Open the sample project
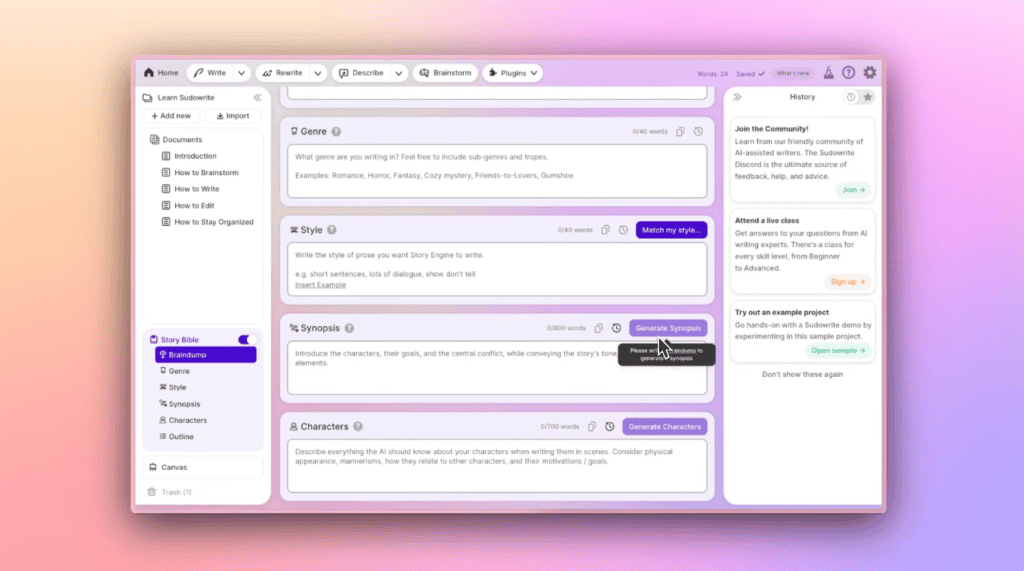 pyautogui.click(x=838, y=351)
